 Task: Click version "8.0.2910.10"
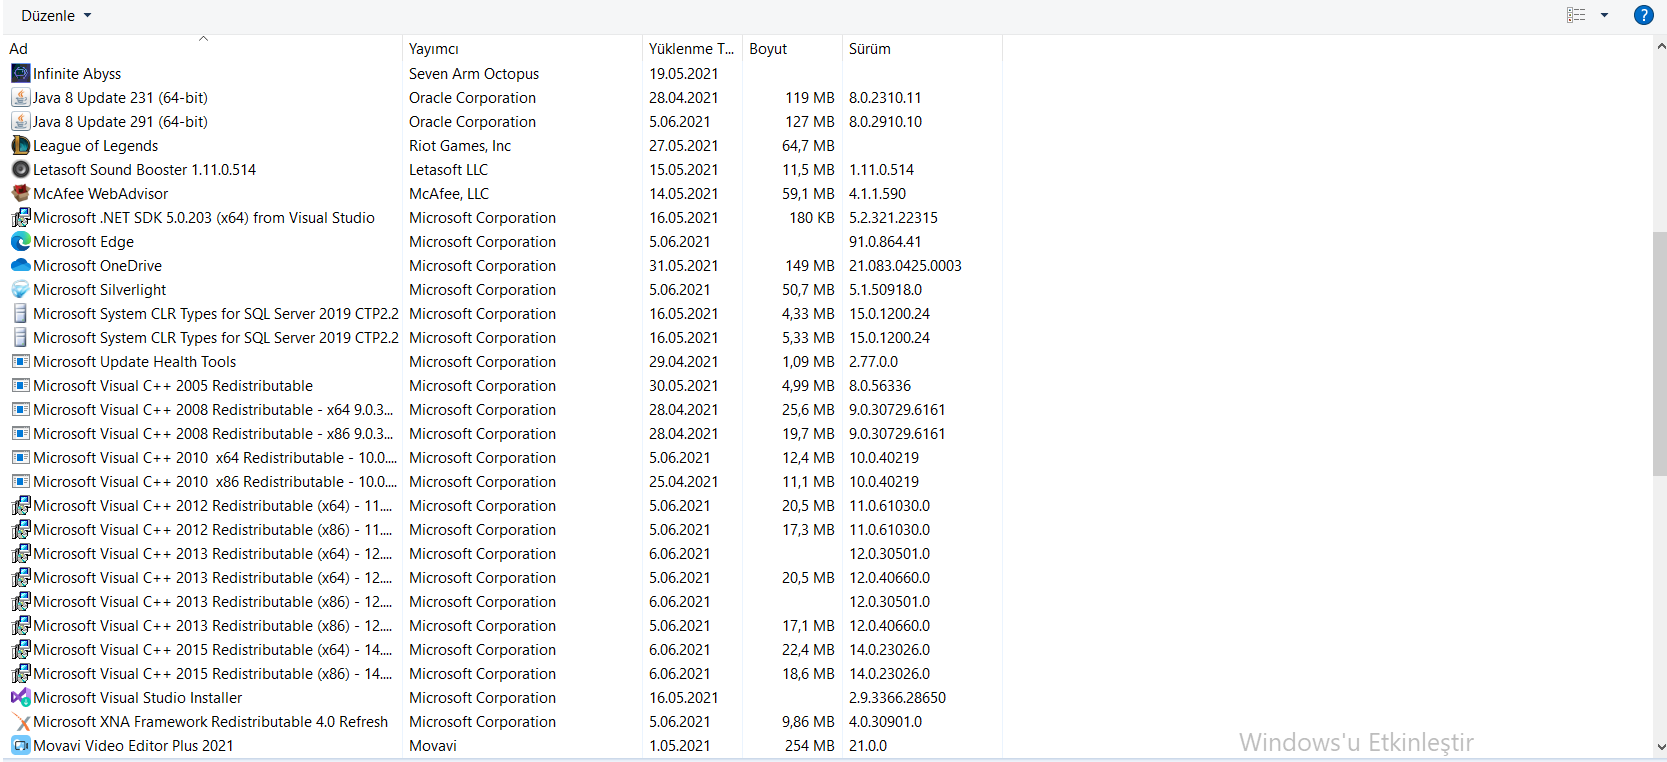[x=886, y=121]
